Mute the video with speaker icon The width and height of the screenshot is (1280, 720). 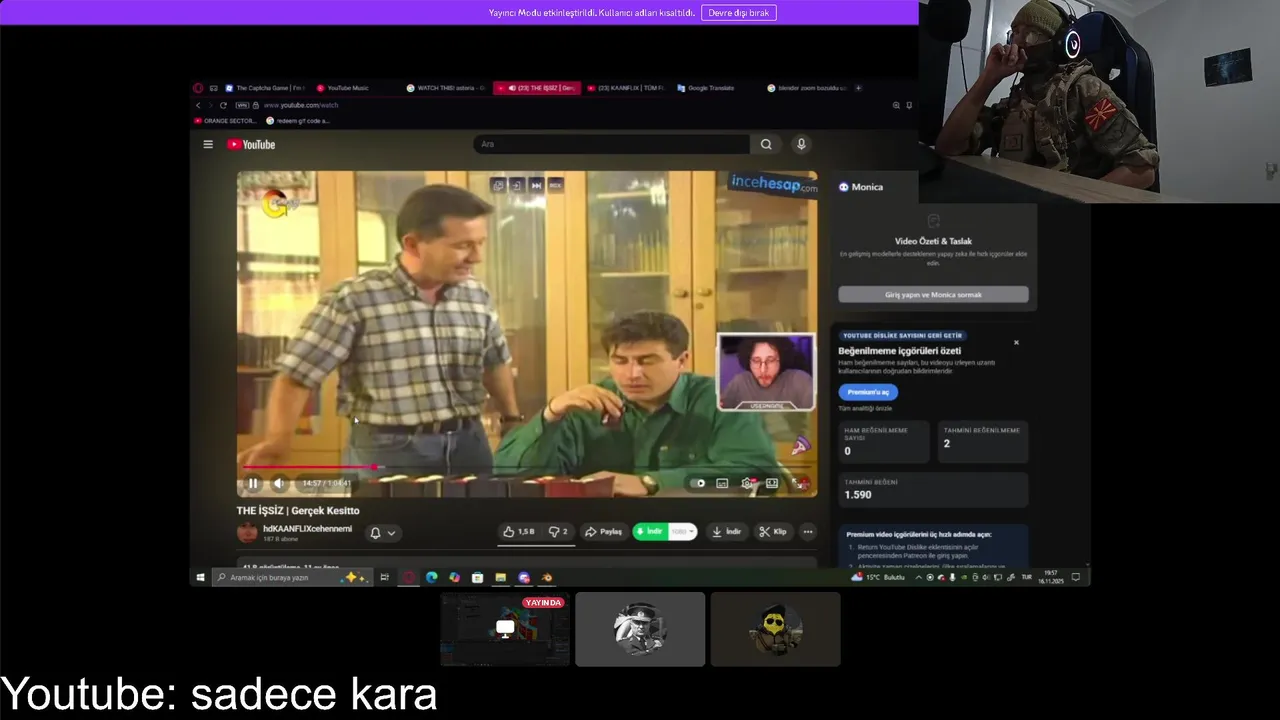tap(279, 483)
